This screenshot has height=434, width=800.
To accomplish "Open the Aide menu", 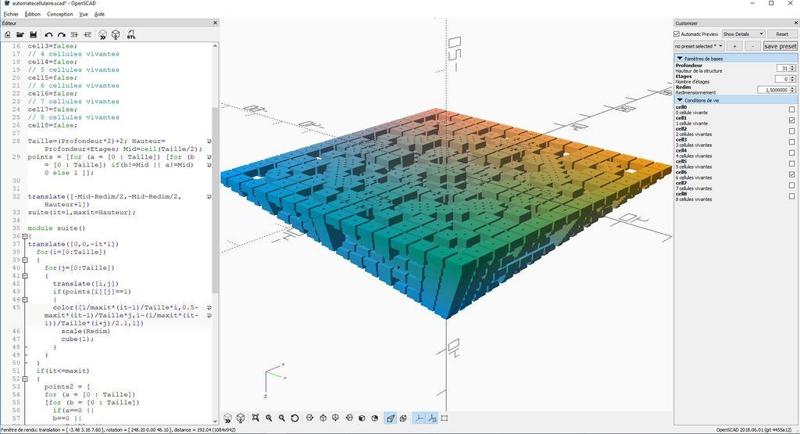I will click(99, 14).
